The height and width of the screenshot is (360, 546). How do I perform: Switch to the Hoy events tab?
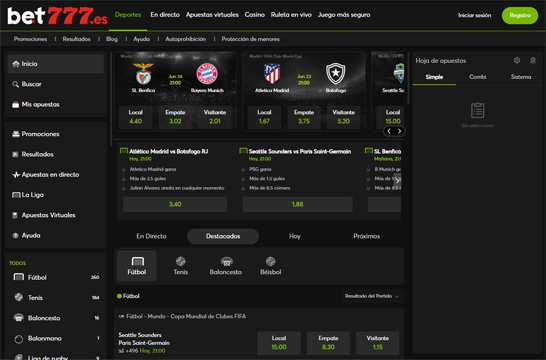click(x=295, y=236)
